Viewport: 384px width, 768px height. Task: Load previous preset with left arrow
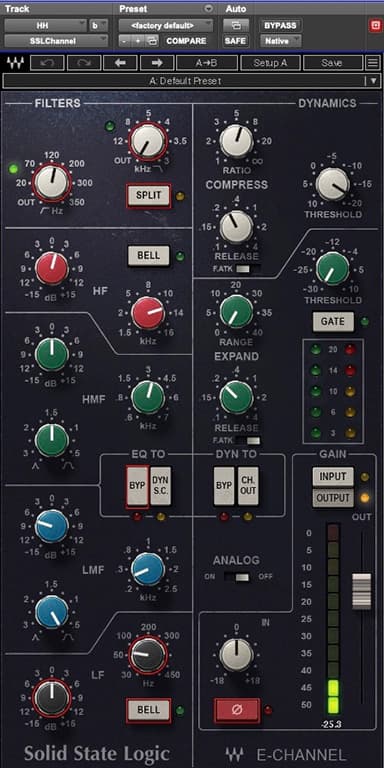[x=120, y=63]
